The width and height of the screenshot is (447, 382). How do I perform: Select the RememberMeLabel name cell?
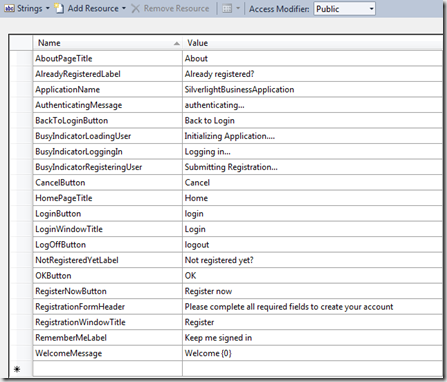tap(108, 337)
